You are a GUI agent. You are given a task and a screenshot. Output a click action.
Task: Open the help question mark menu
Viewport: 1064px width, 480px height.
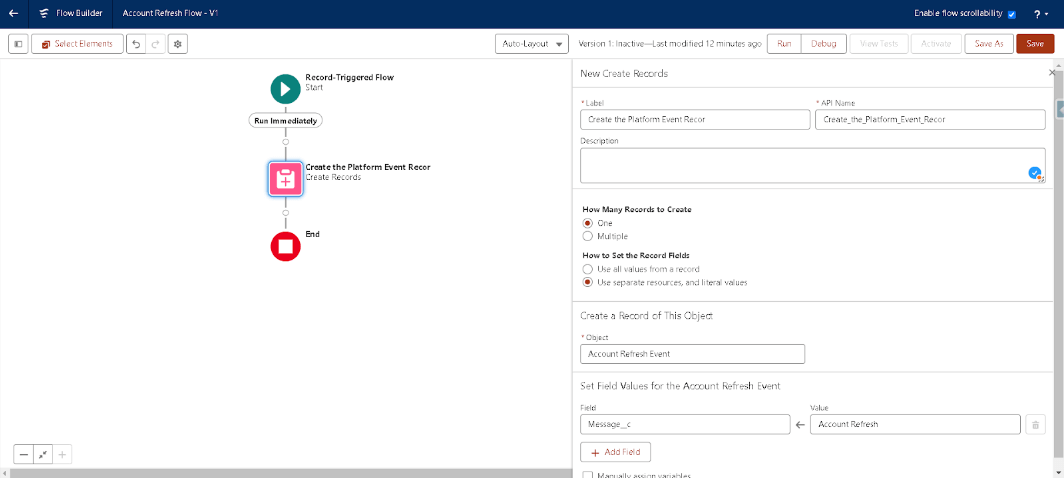point(1040,14)
